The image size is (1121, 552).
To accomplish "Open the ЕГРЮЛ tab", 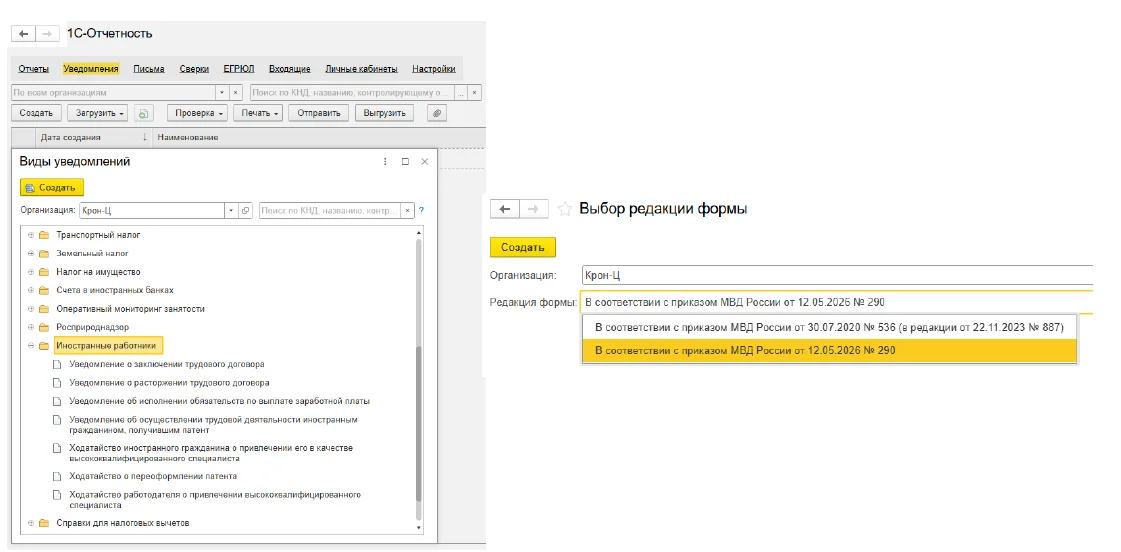I will click(239, 69).
